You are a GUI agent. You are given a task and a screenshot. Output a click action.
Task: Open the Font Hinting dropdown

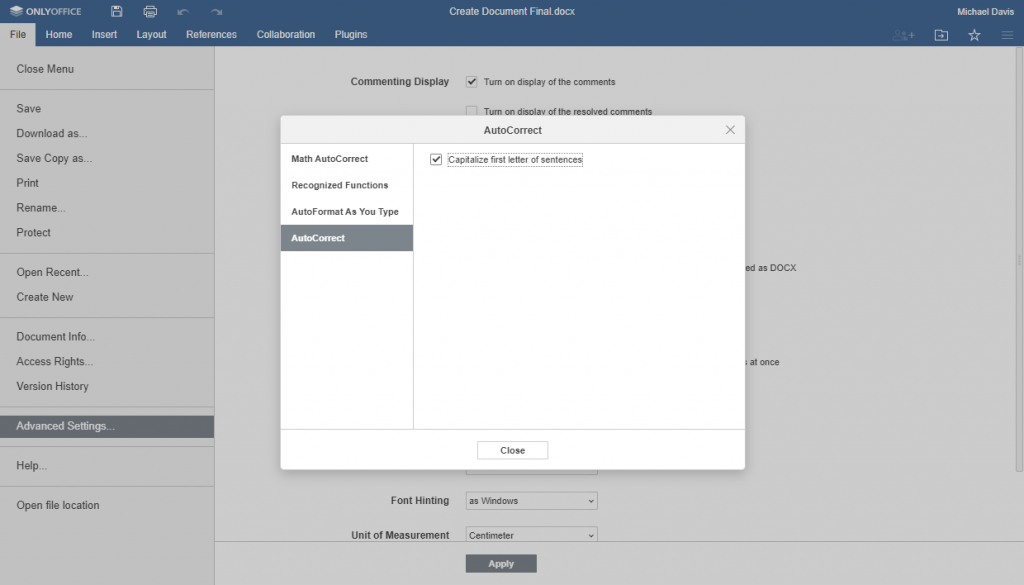click(530, 500)
